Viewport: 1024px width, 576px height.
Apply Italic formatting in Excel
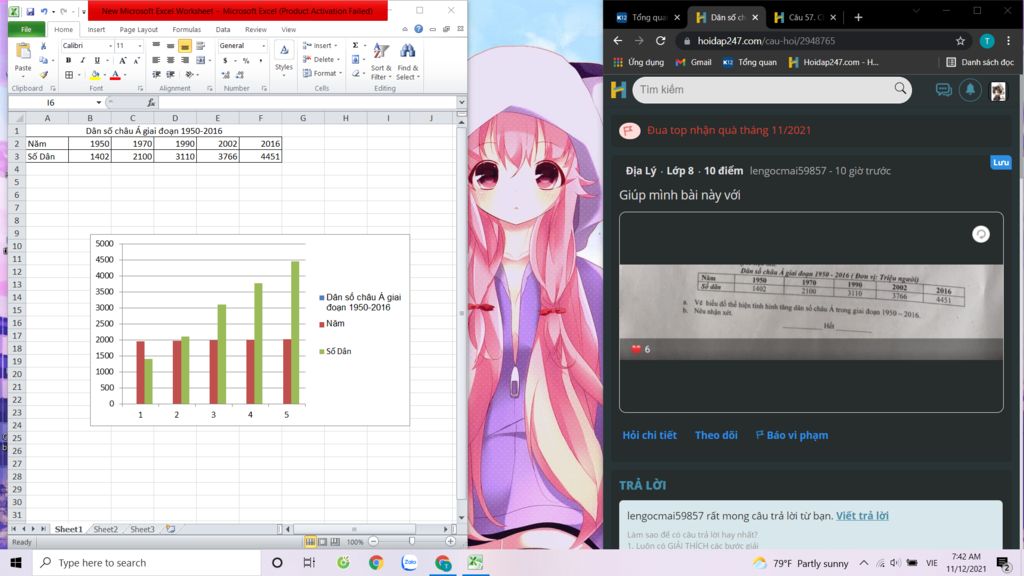tap(83, 60)
